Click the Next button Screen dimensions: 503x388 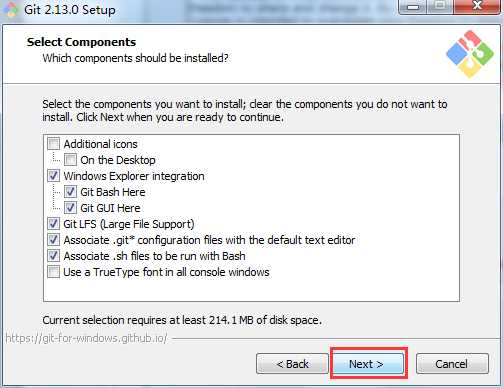pos(369,364)
